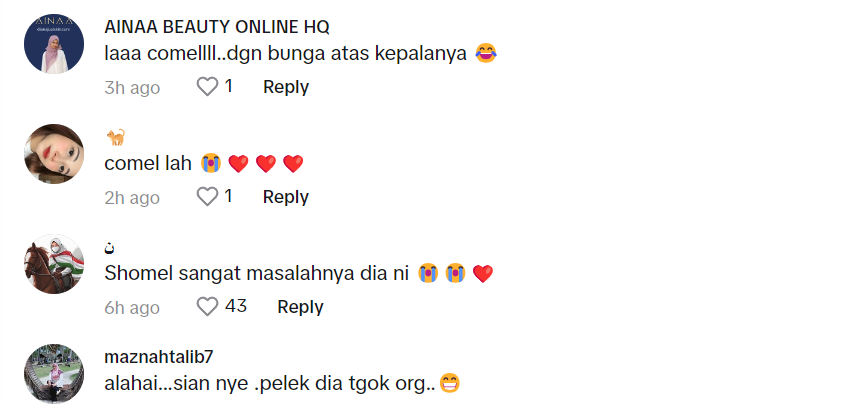
Task: Open the cat emoji user's avatar
Action: pyautogui.click(x=54, y=154)
